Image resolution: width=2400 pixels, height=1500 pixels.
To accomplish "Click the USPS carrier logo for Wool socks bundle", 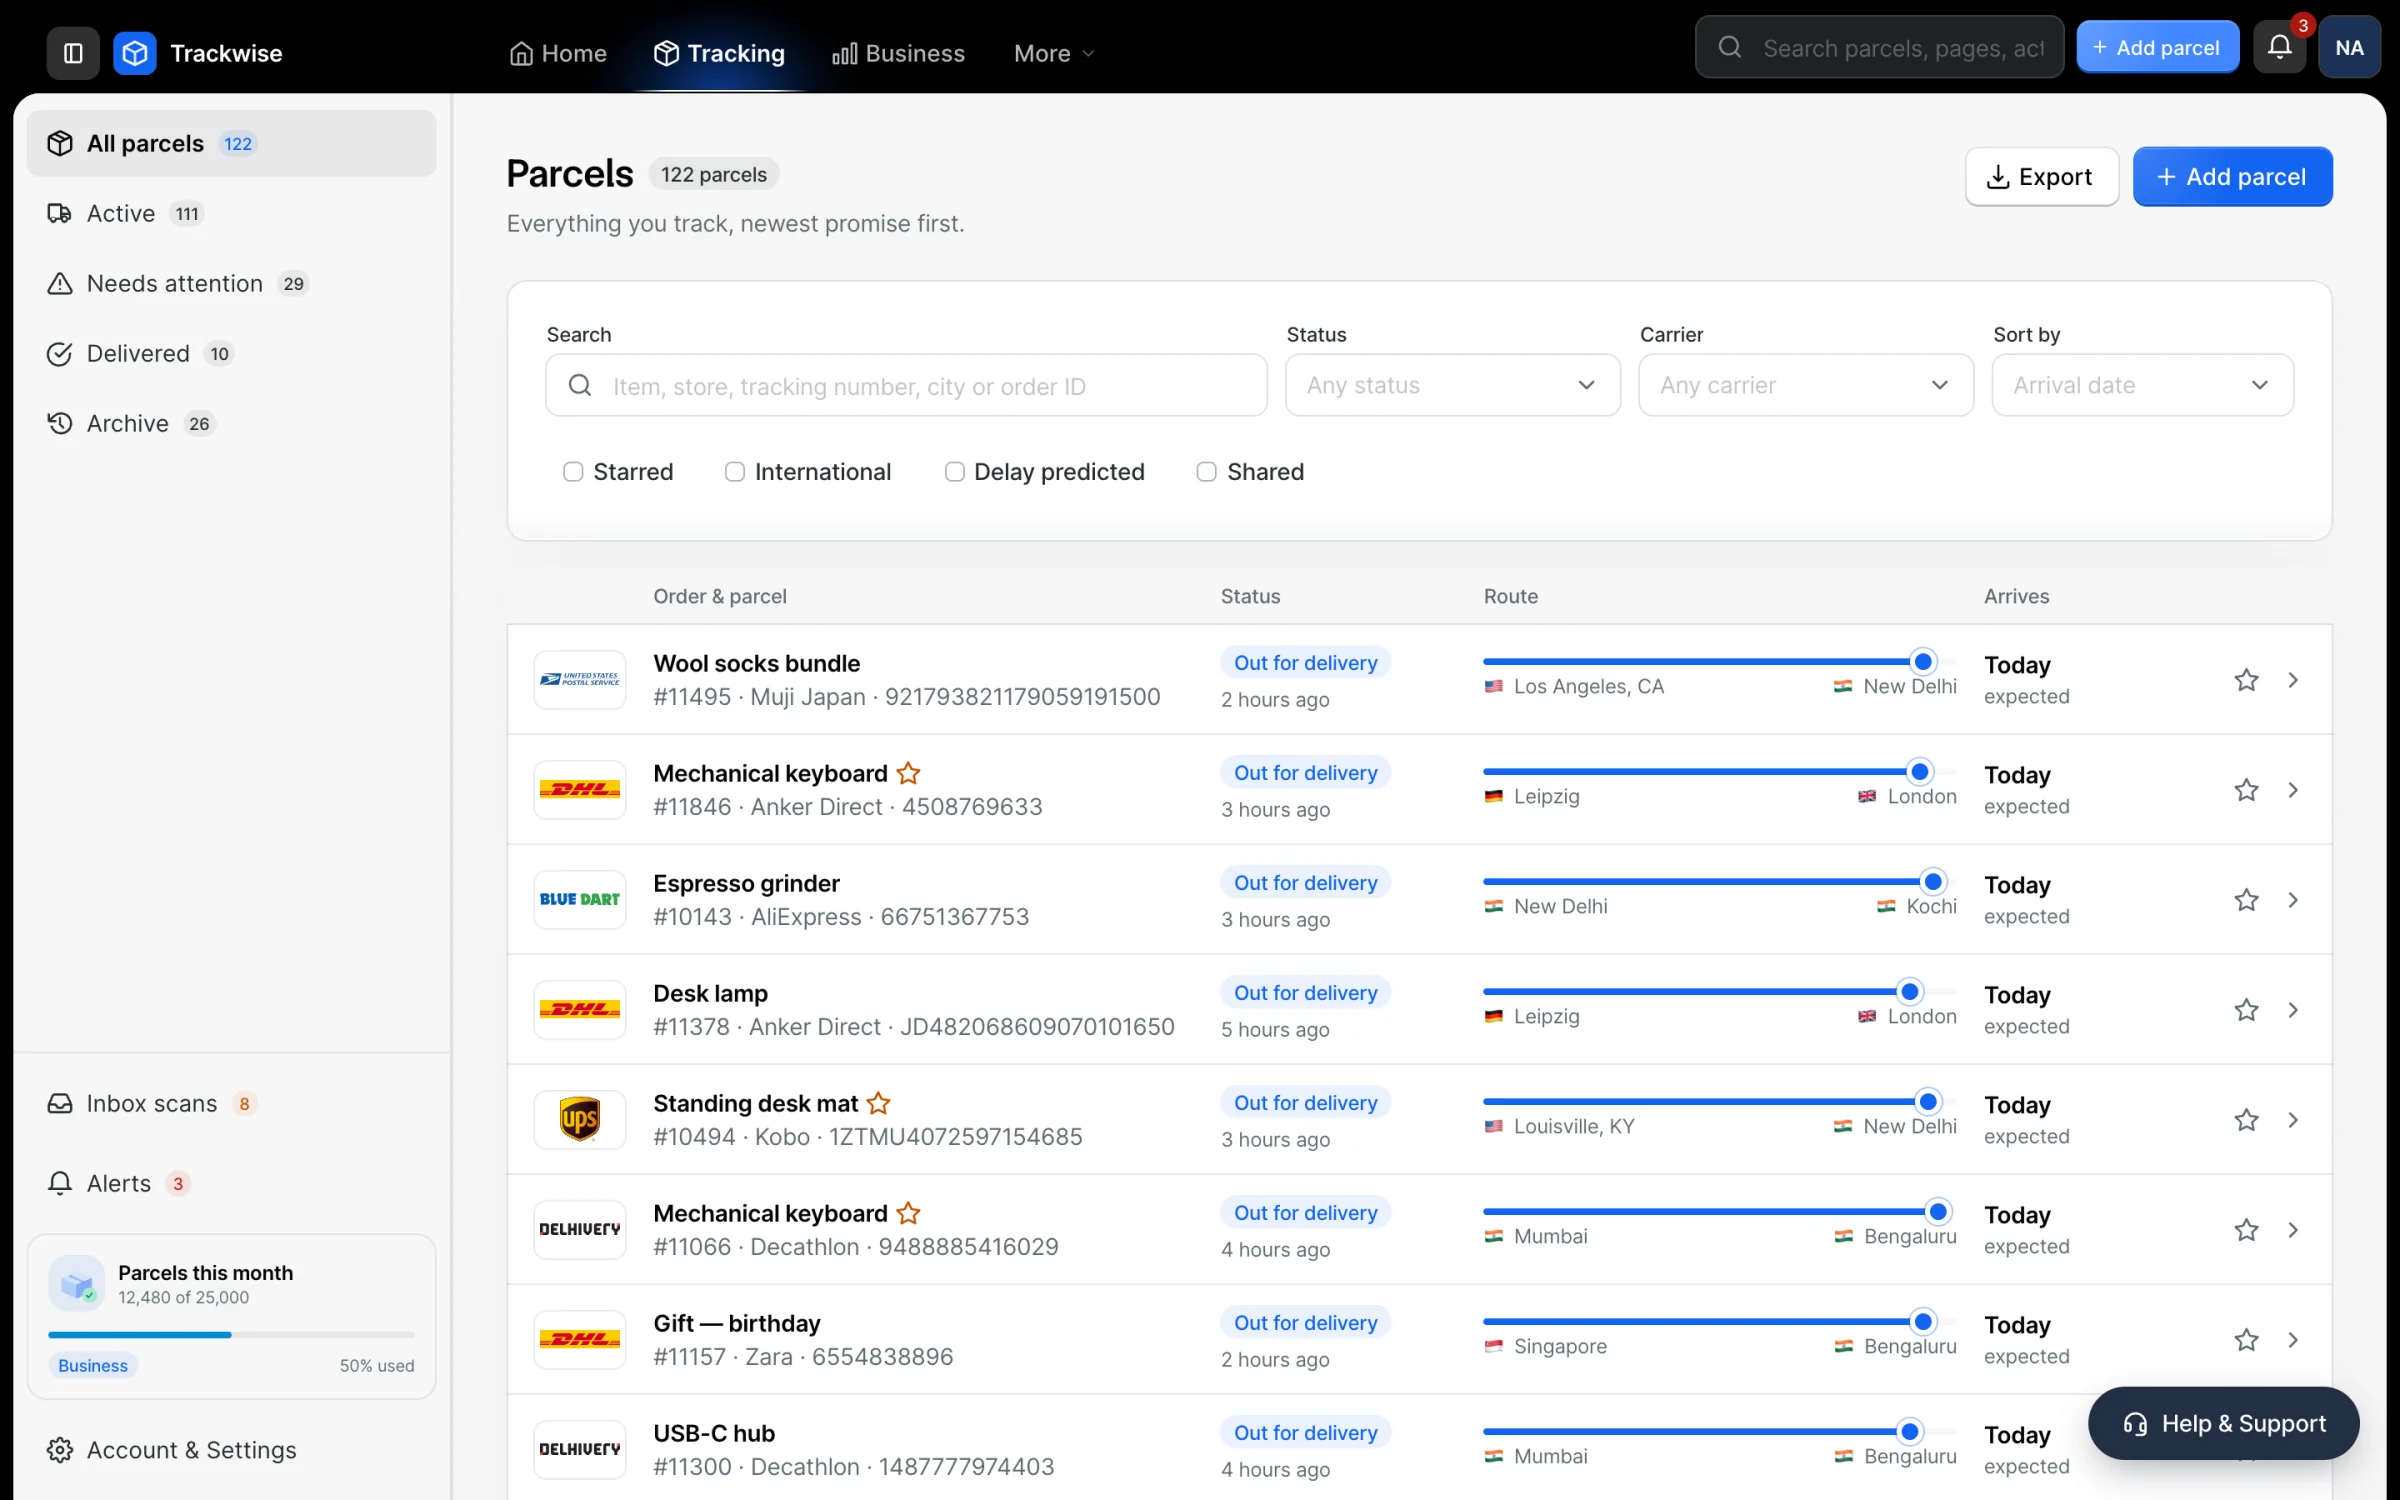I will pyautogui.click(x=580, y=680).
